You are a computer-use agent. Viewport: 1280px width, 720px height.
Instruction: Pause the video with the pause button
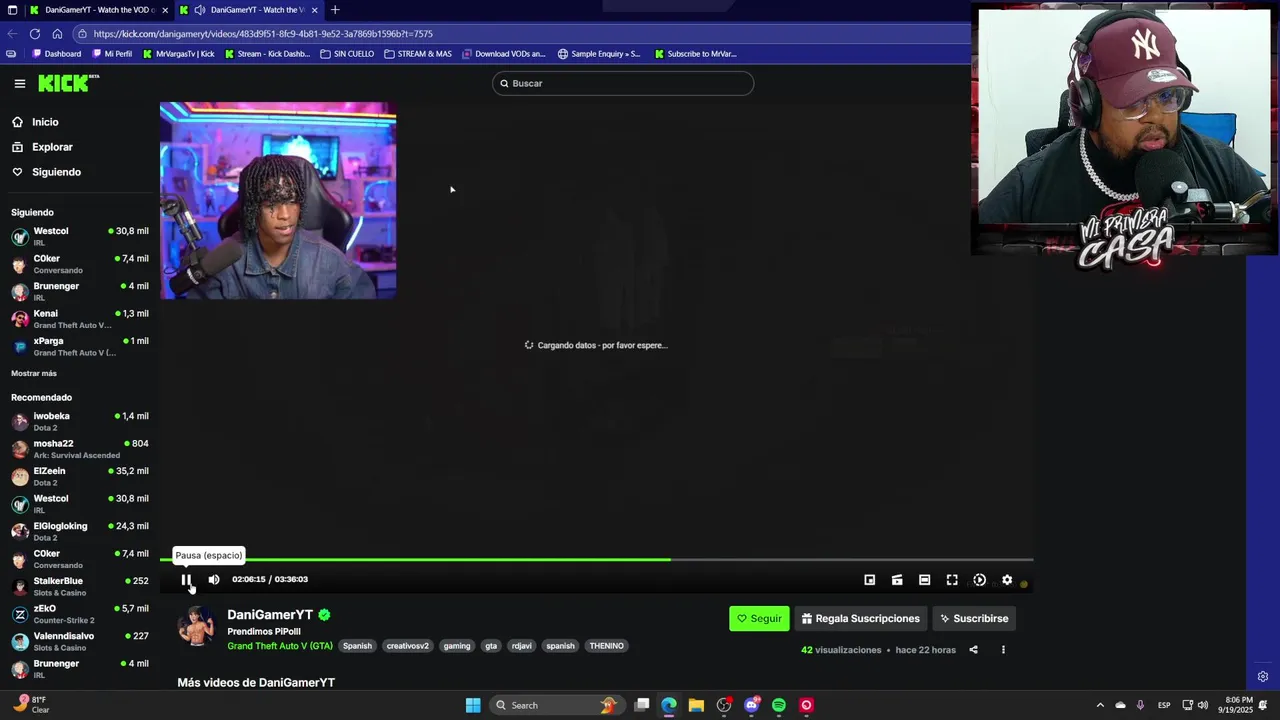(x=186, y=579)
